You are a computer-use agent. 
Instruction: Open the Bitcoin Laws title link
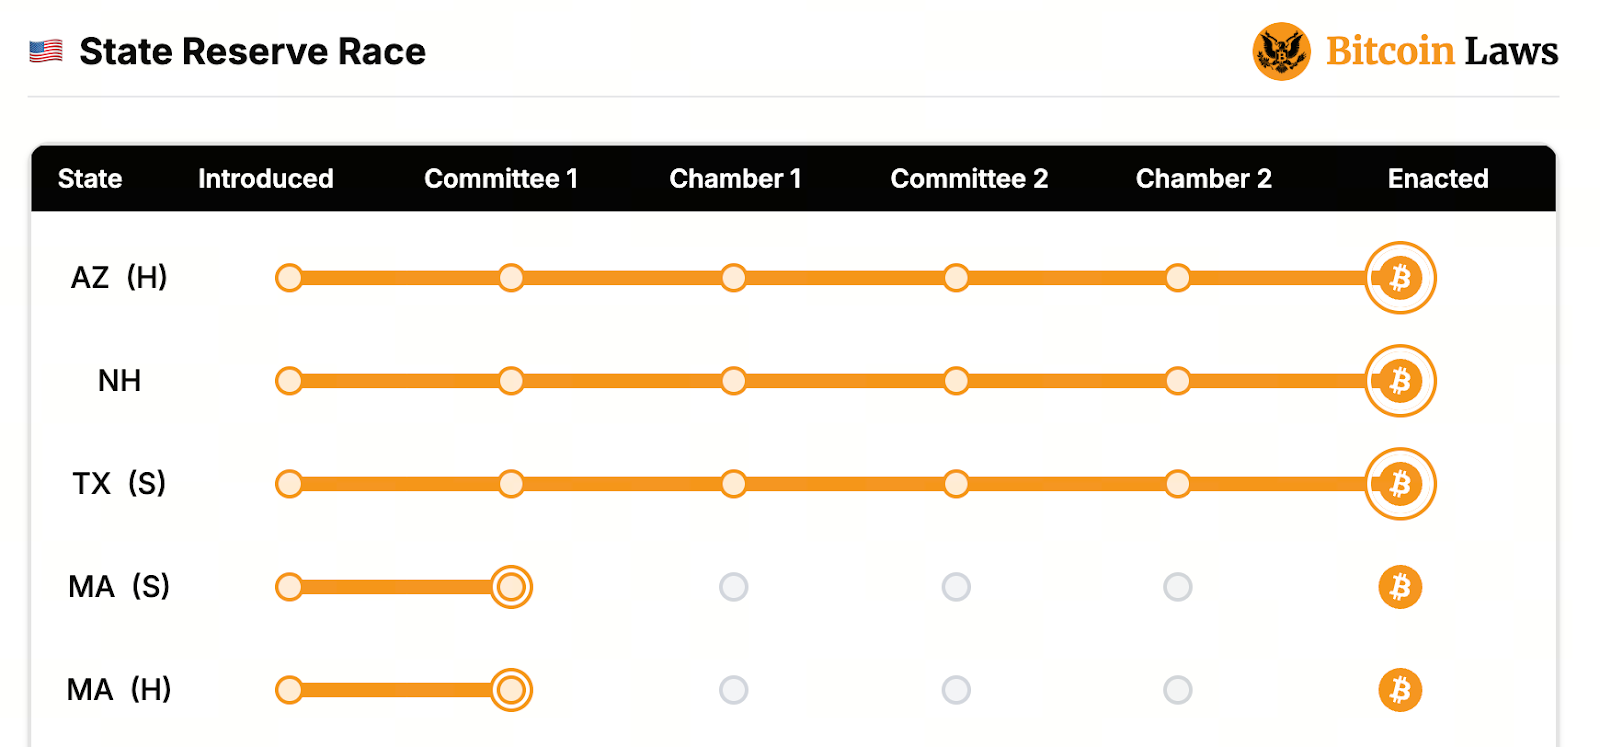tap(1441, 51)
